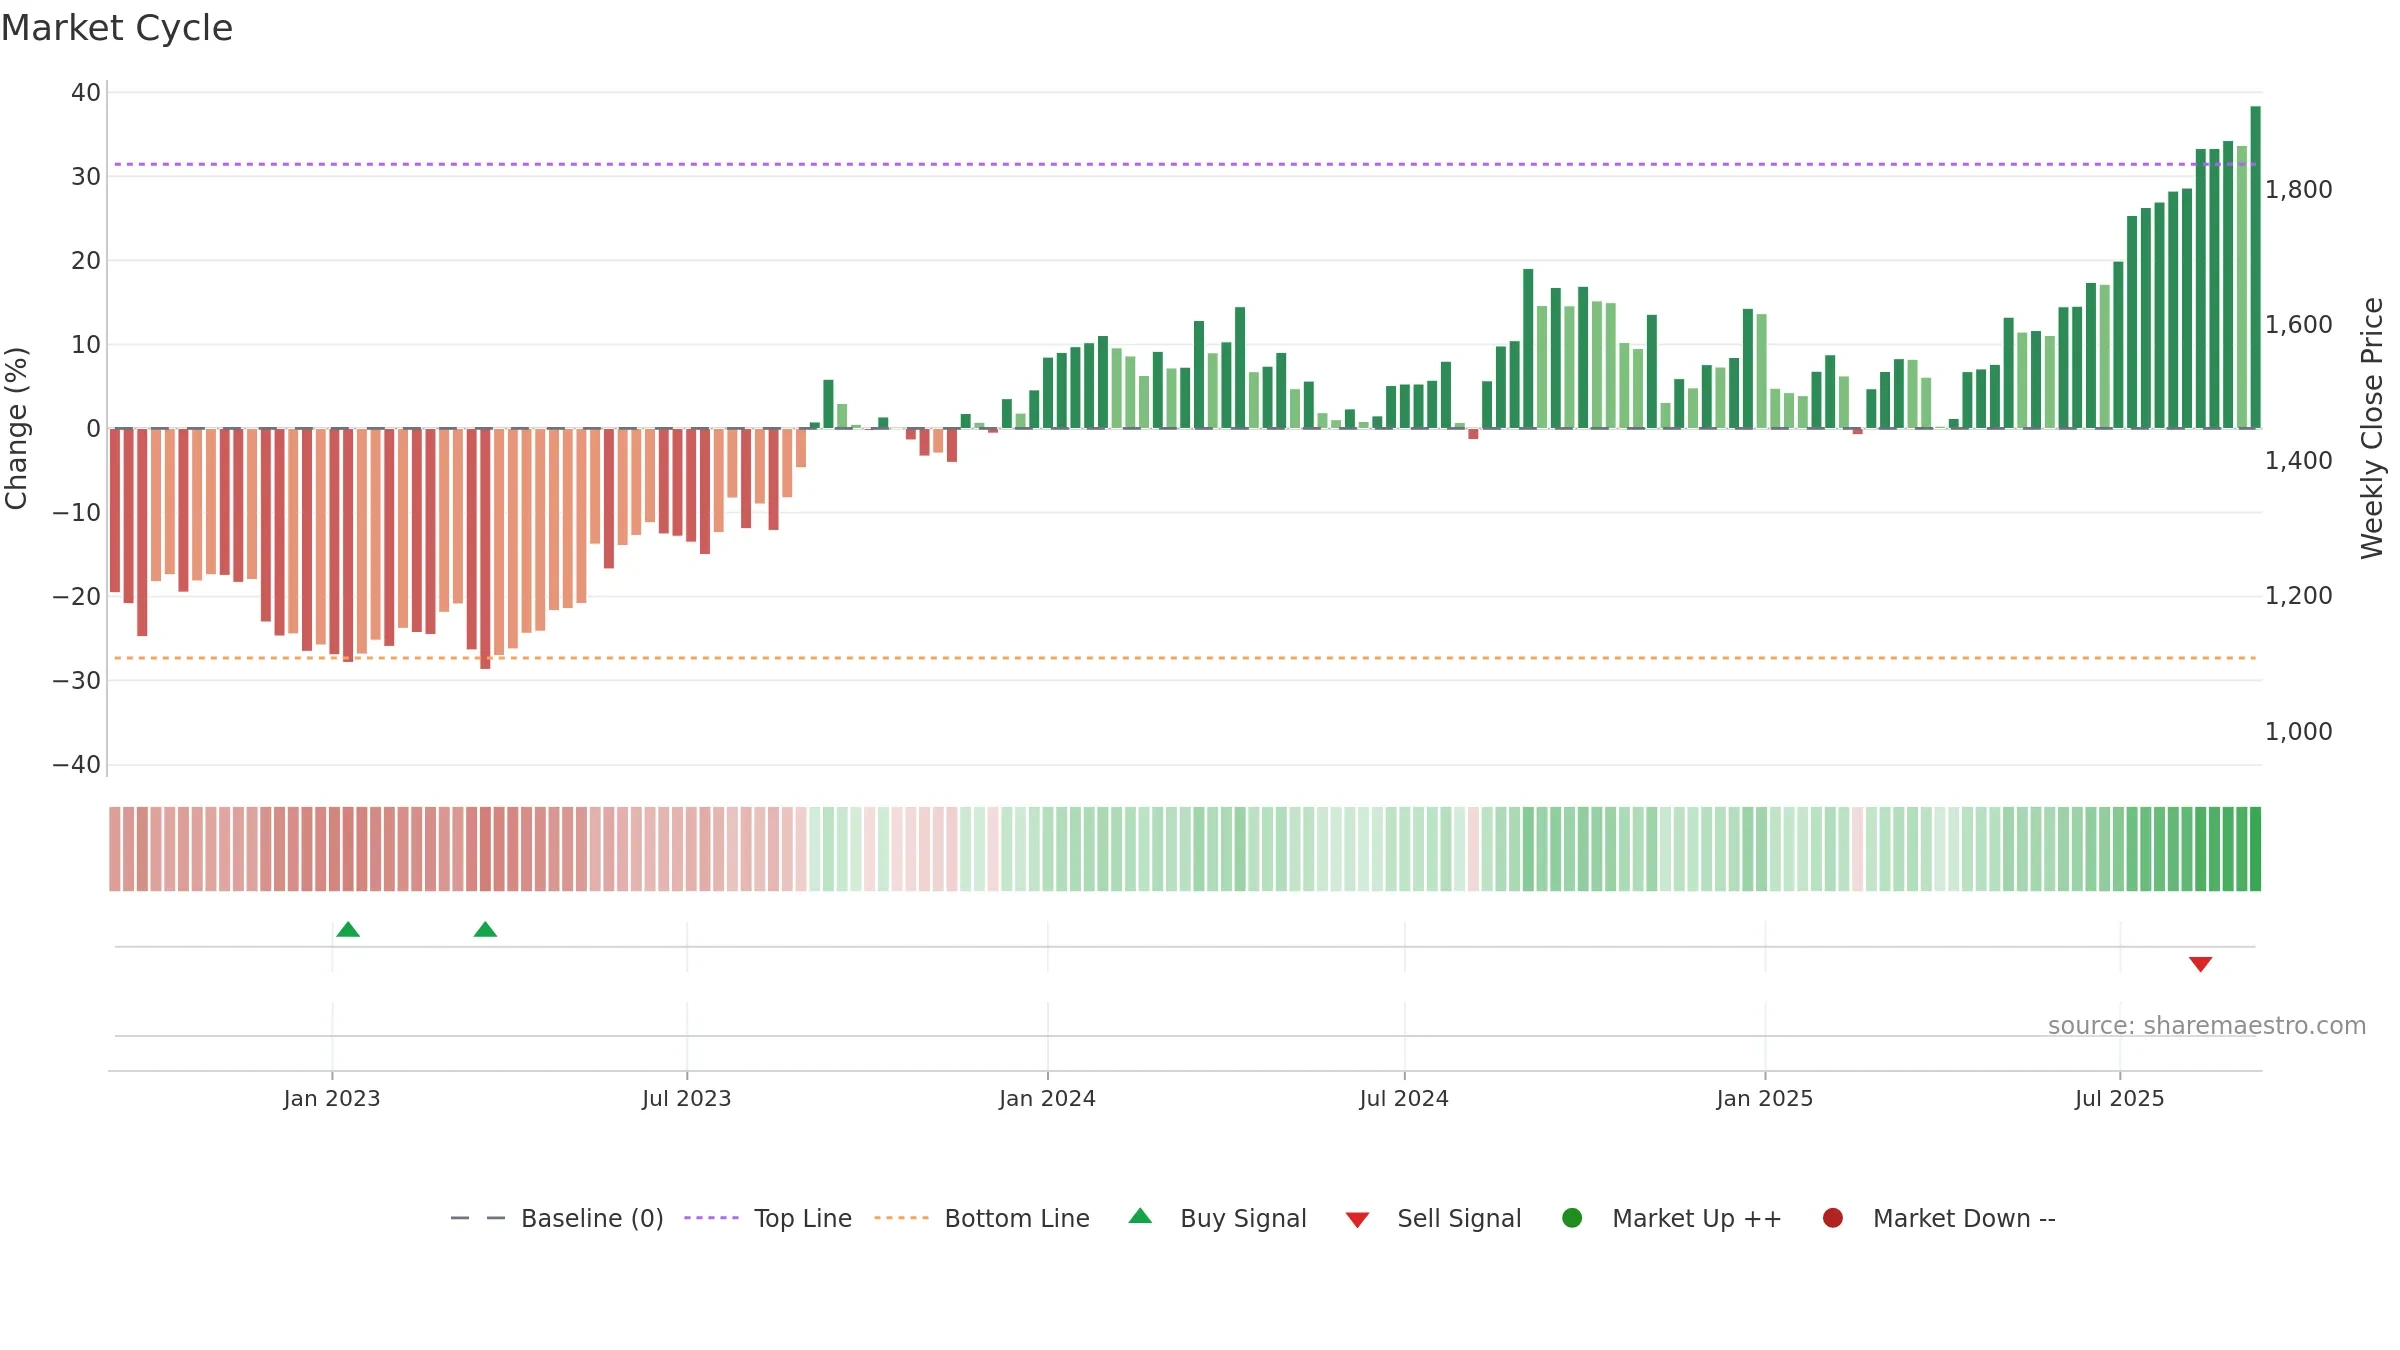Toggle the Buy Signal legend entry
Viewport: 2400px width, 1350px height.
pyautogui.click(x=1217, y=1218)
